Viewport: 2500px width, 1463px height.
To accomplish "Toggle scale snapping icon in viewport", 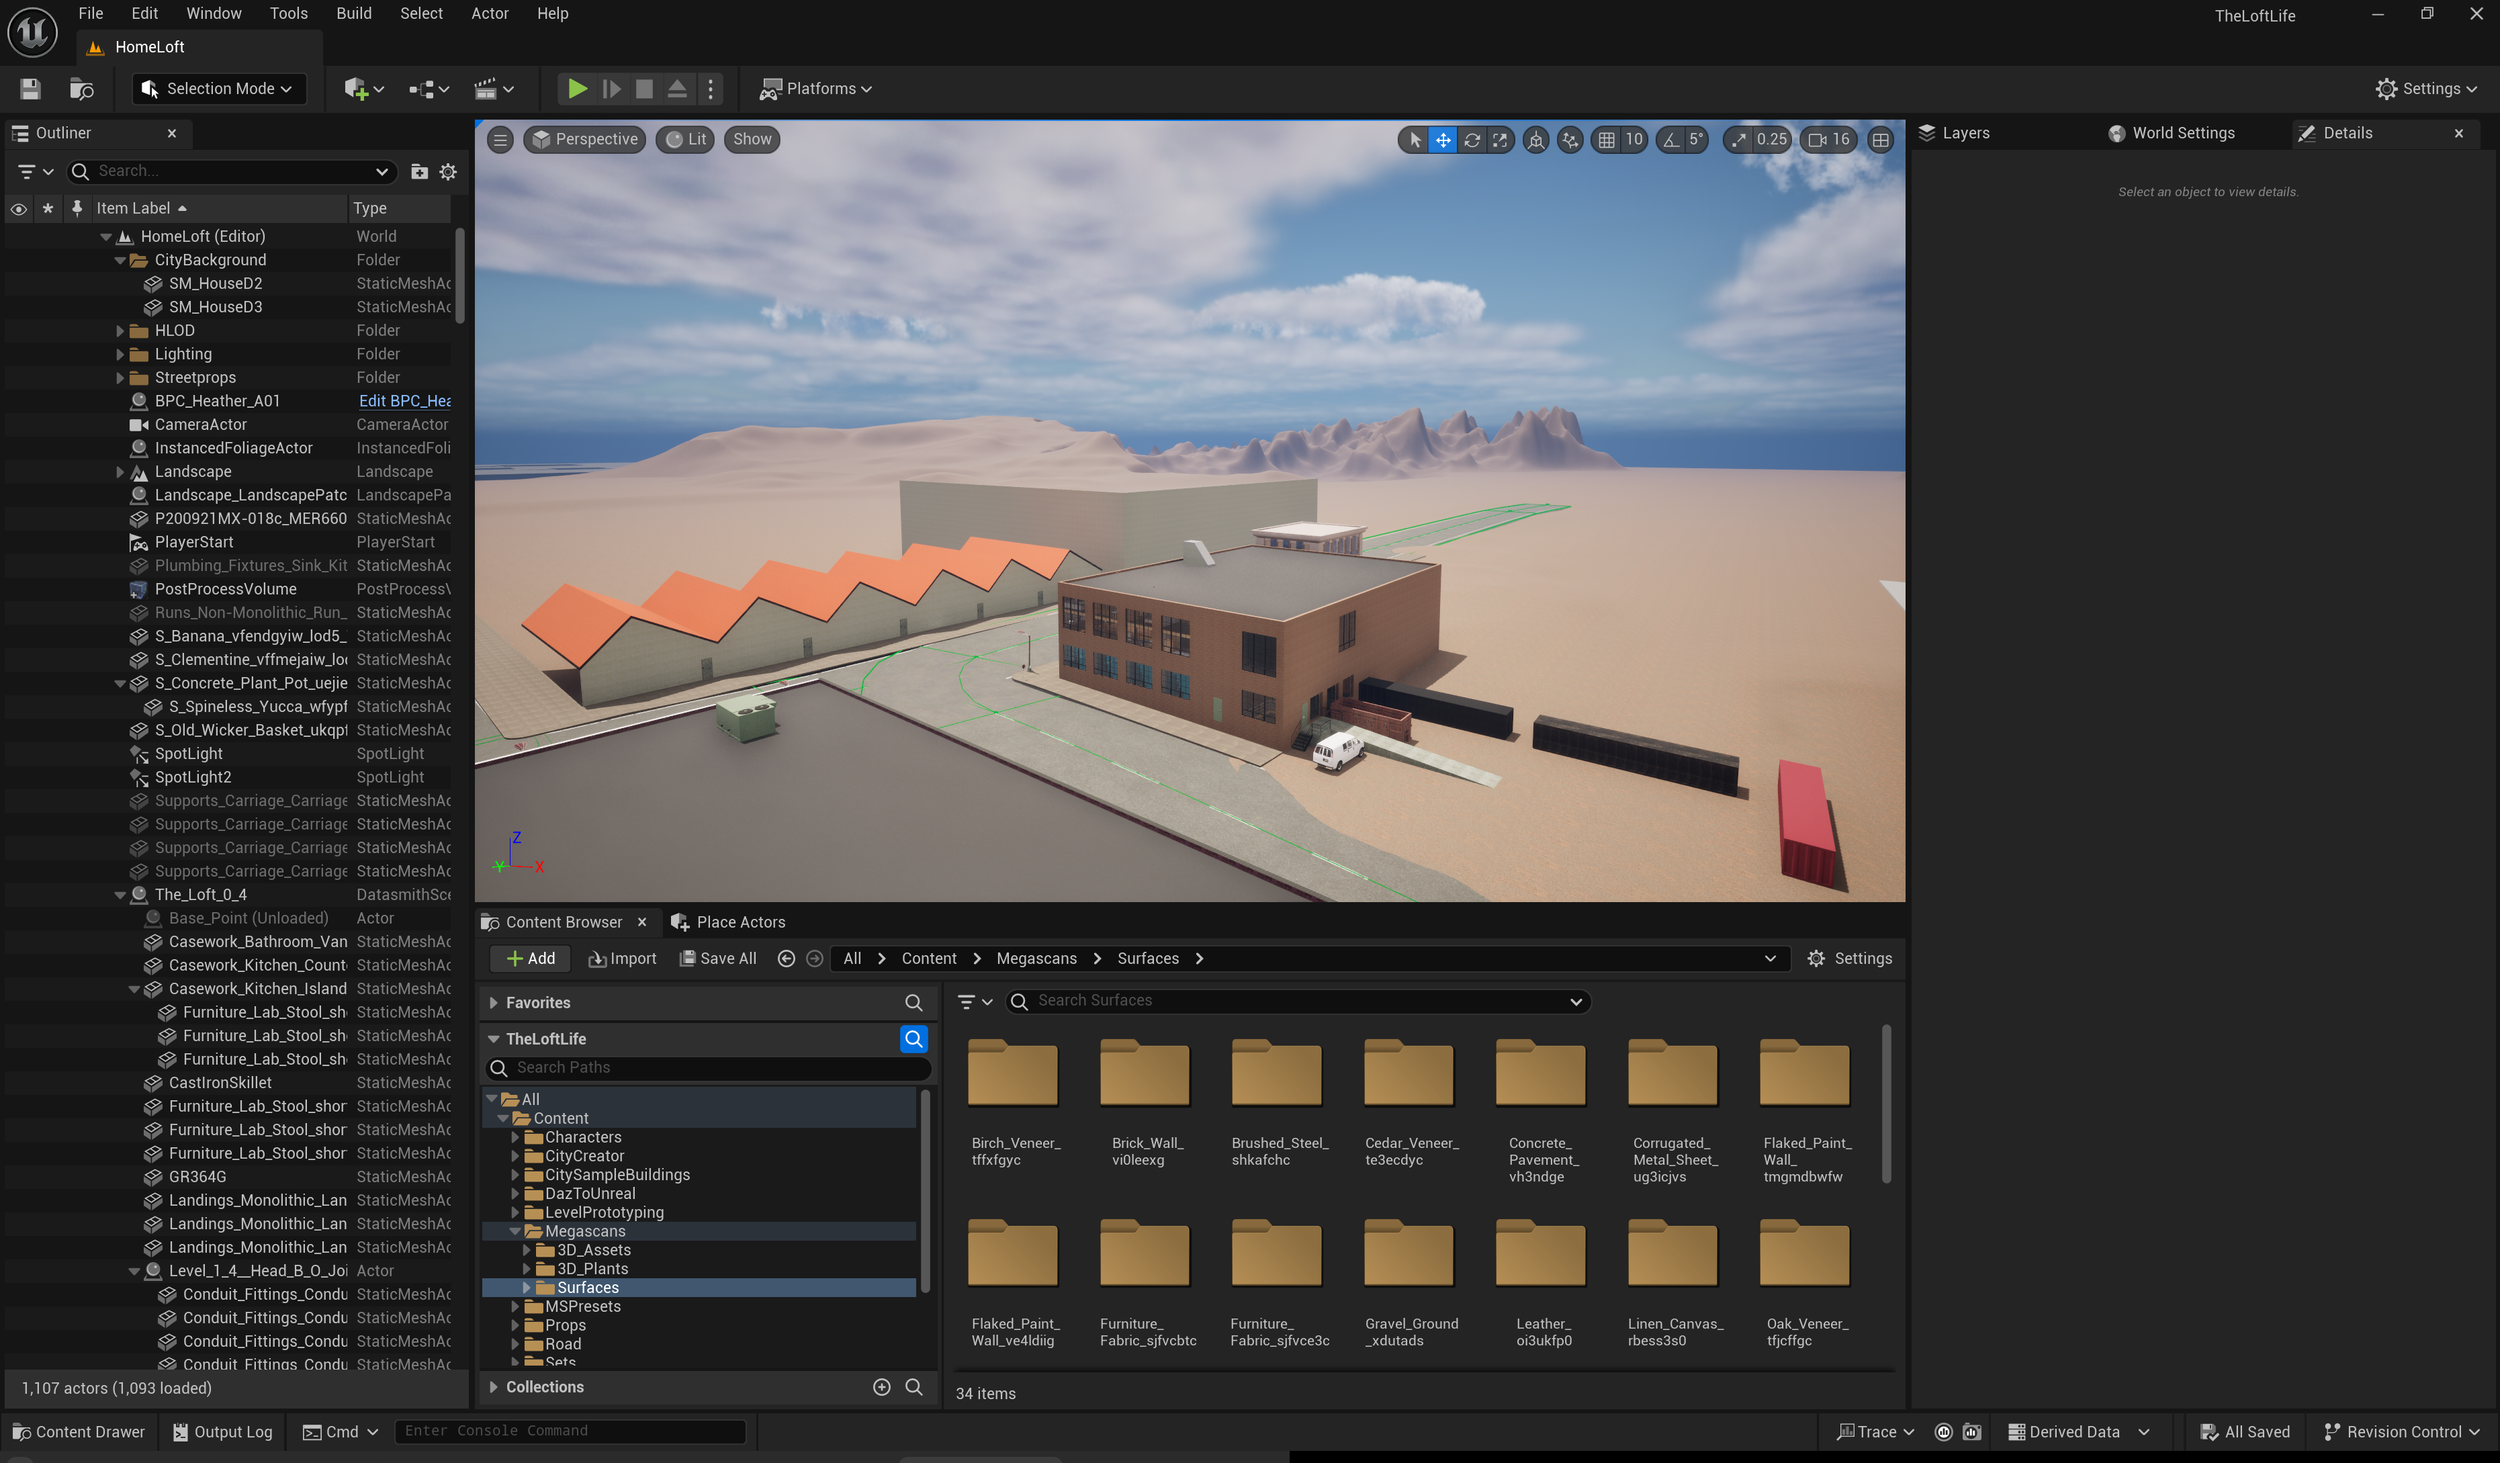I will tap(1740, 140).
